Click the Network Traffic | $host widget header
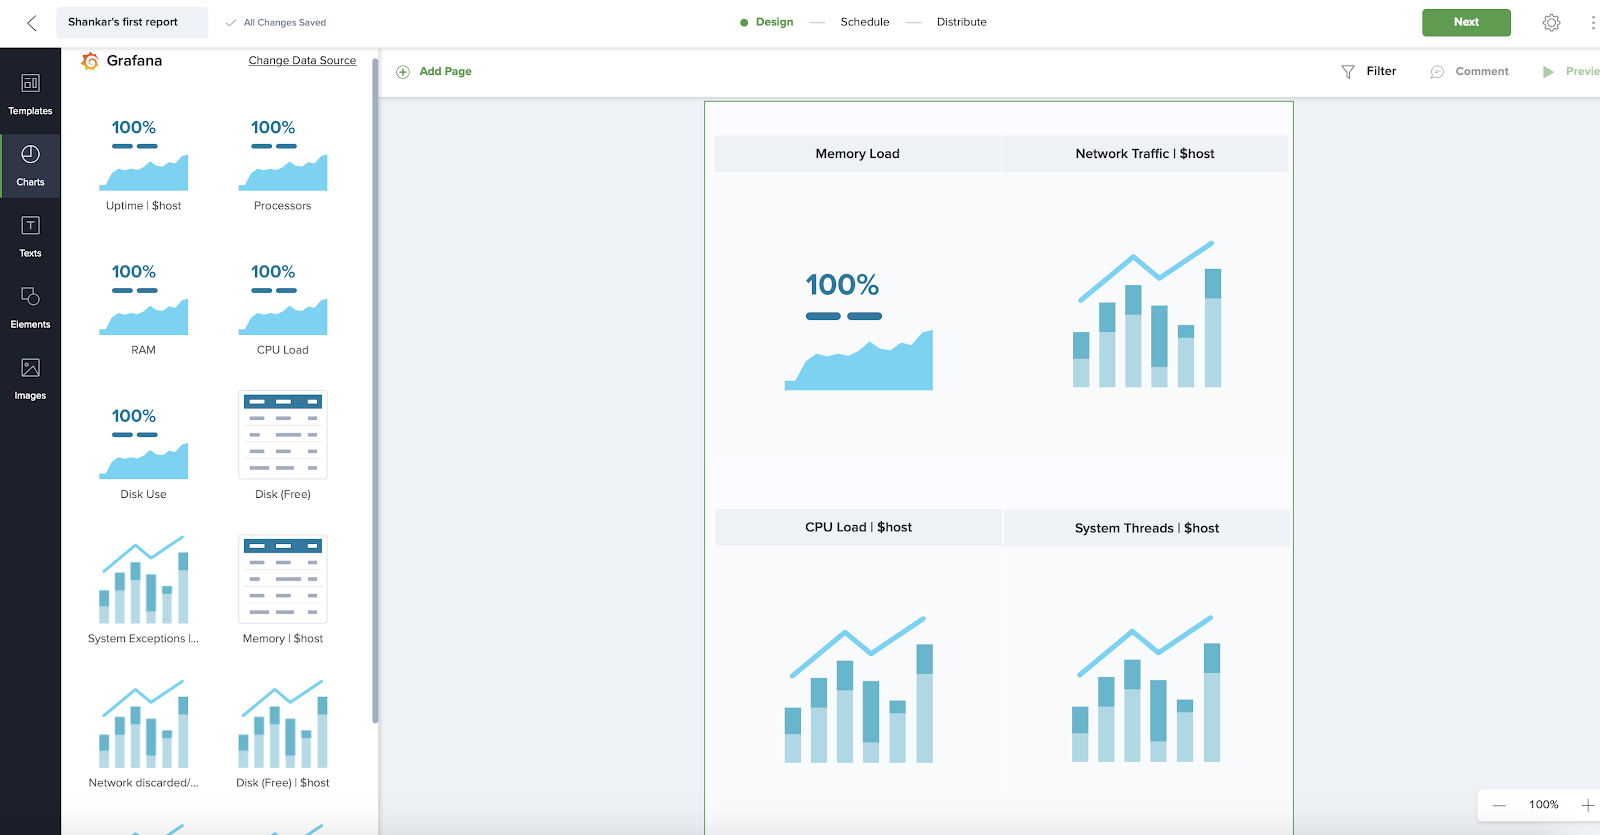The width and height of the screenshot is (1600, 835). [x=1145, y=154]
